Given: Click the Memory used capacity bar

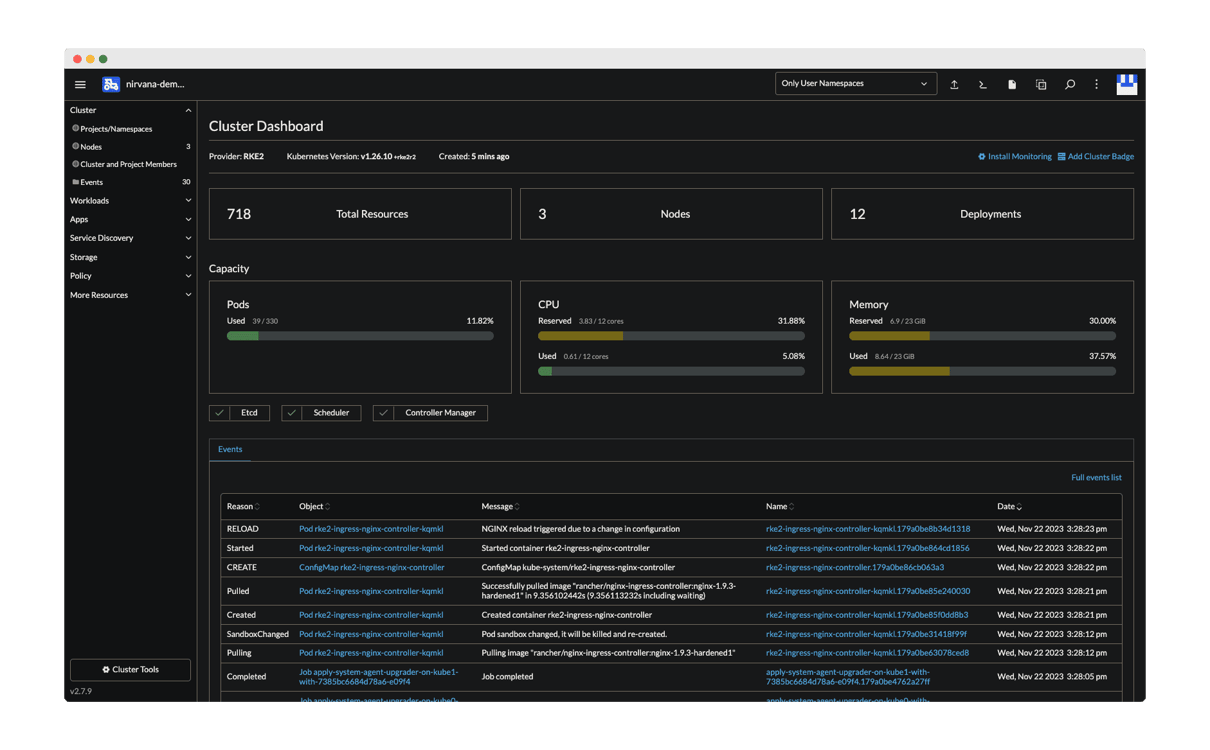Looking at the screenshot, I should pyautogui.click(x=982, y=371).
